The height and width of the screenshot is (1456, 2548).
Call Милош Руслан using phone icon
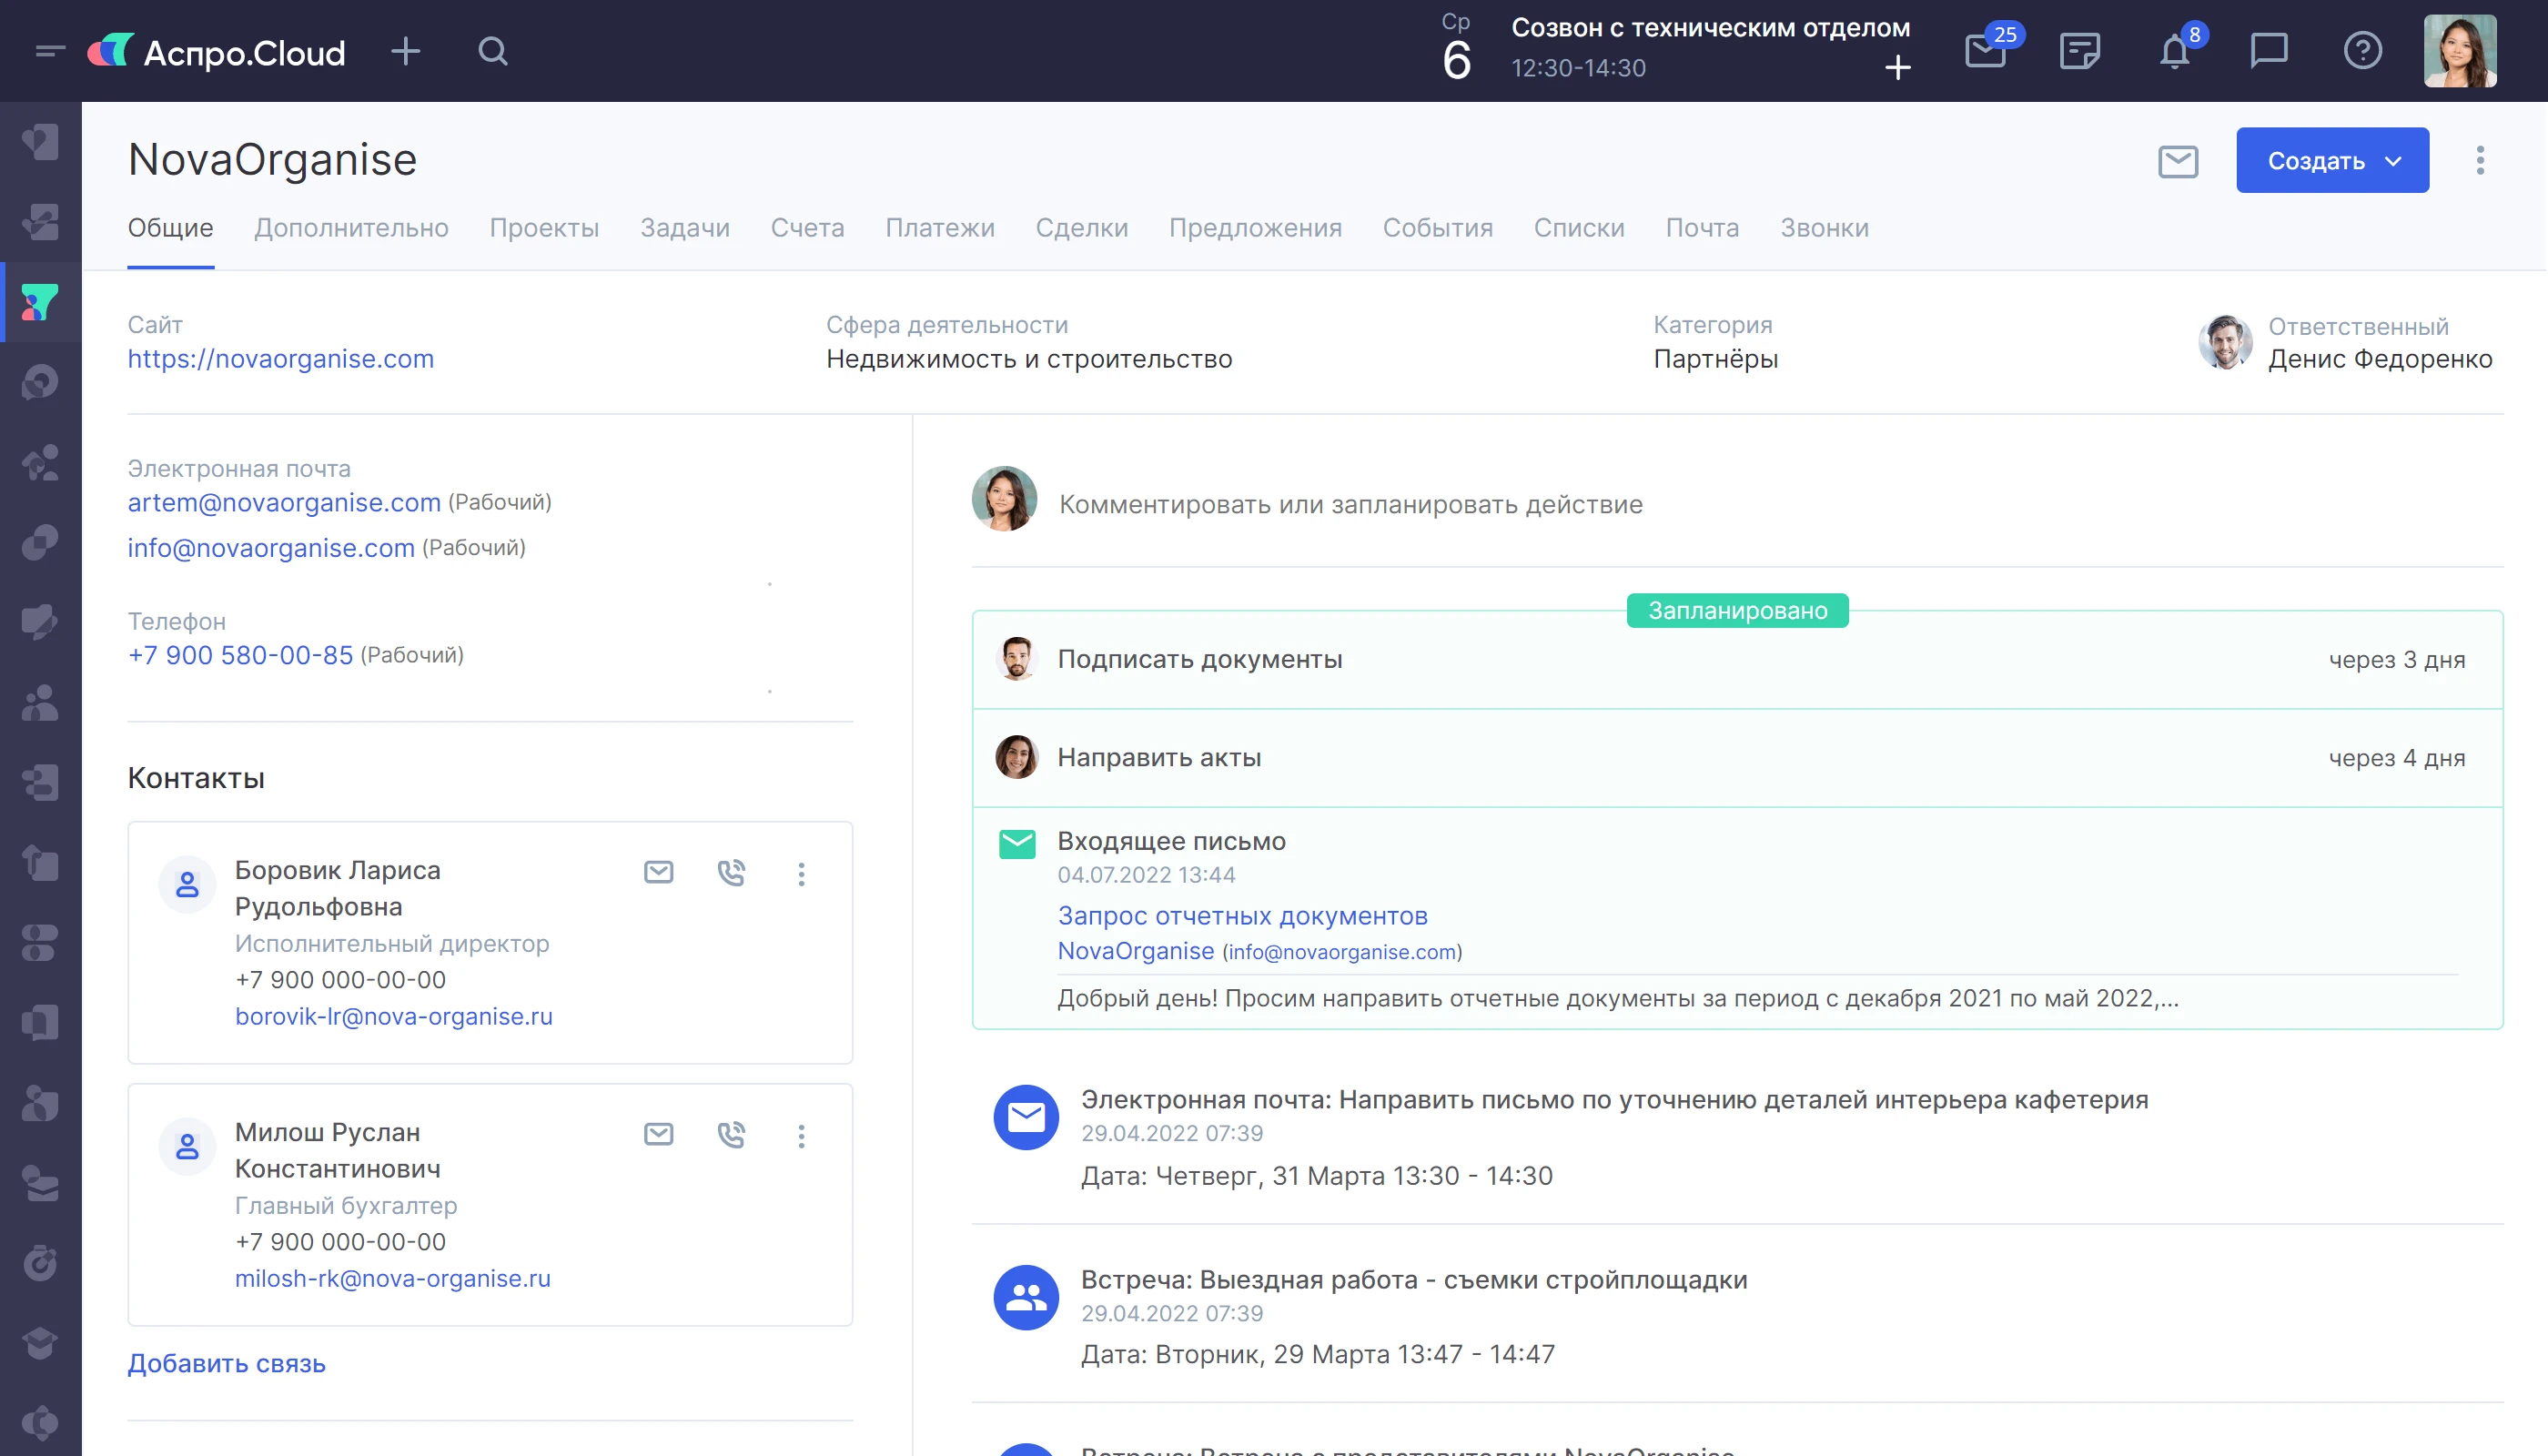731,1134
